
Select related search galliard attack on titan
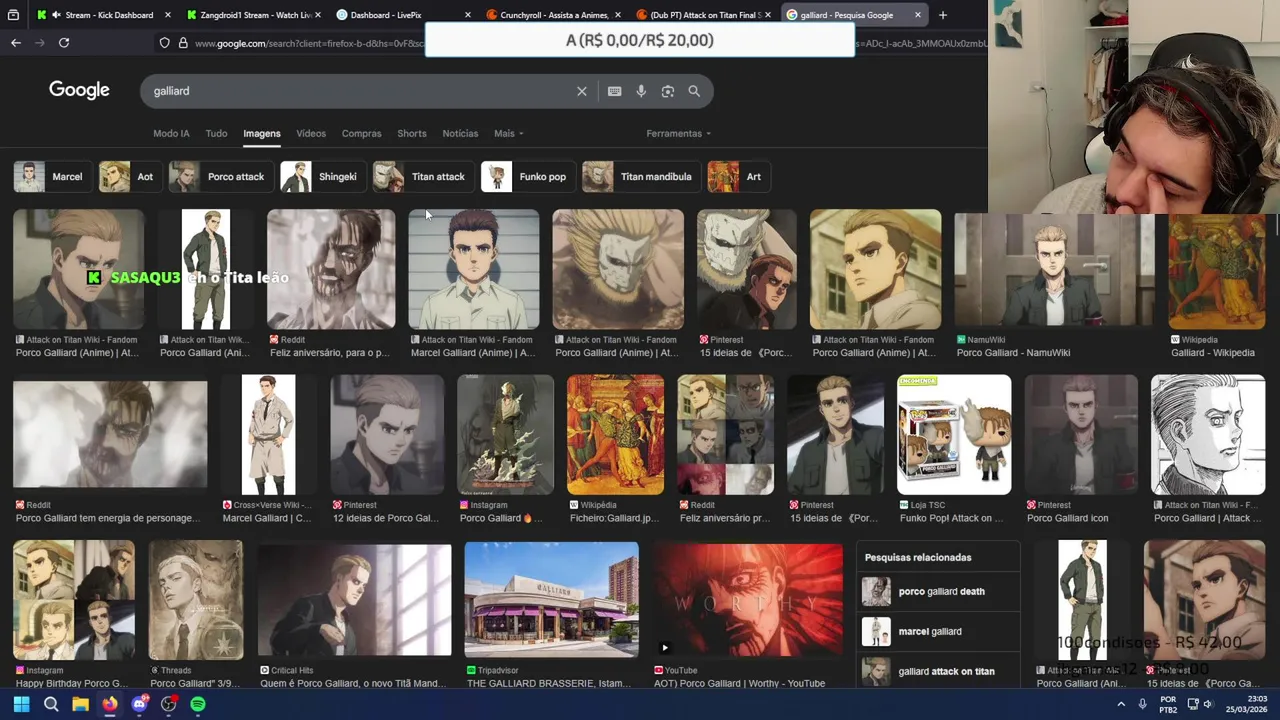pos(940,672)
